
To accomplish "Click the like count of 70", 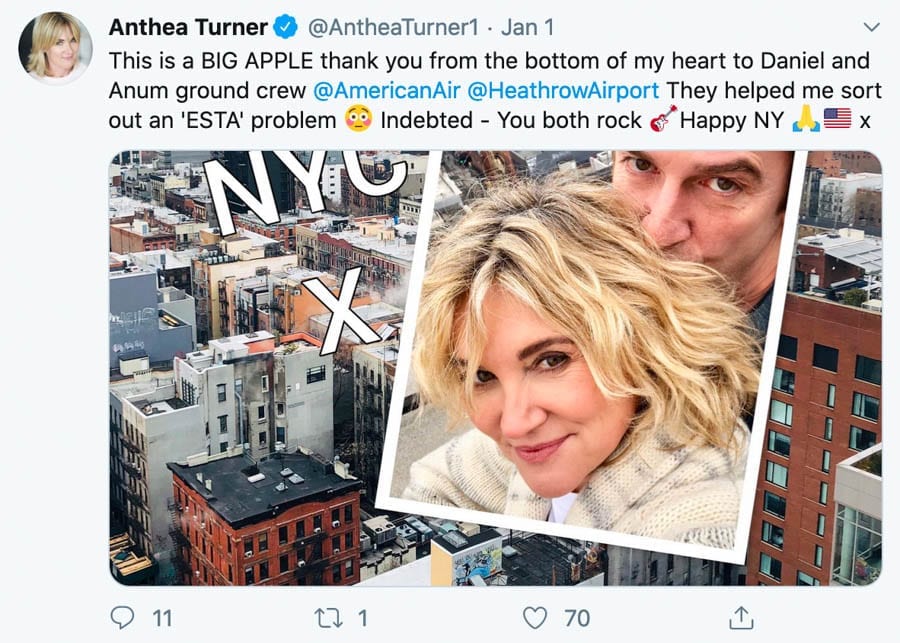I will point(577,618).
